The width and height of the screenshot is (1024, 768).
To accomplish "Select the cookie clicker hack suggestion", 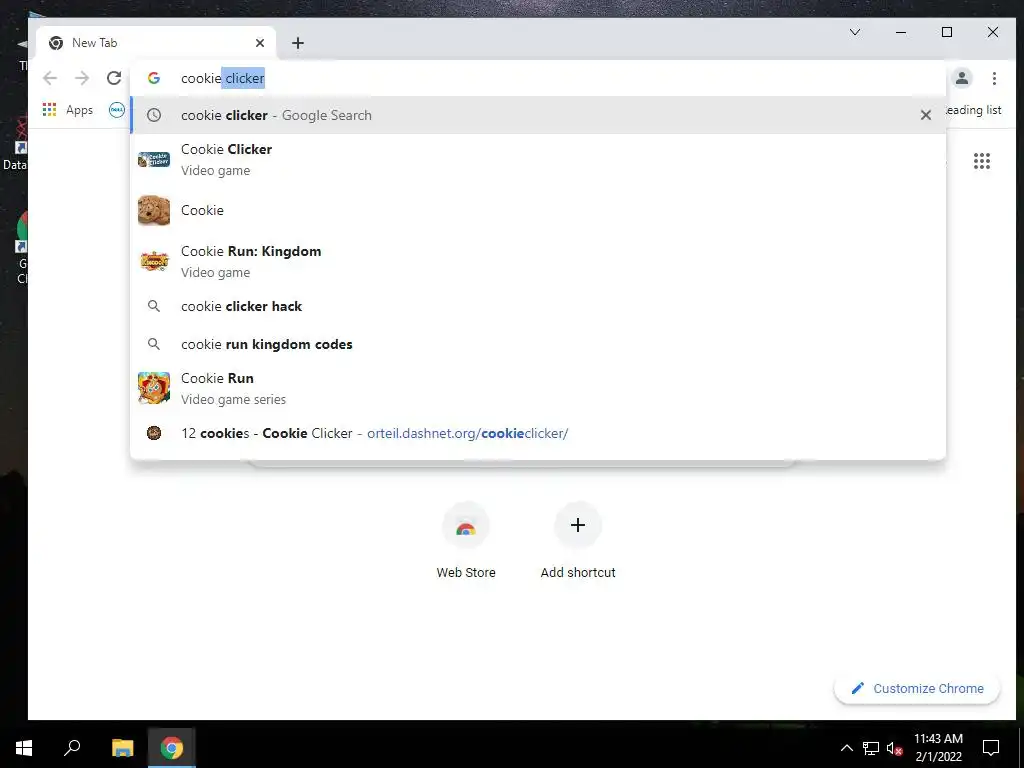I will [x=538, y=306].
